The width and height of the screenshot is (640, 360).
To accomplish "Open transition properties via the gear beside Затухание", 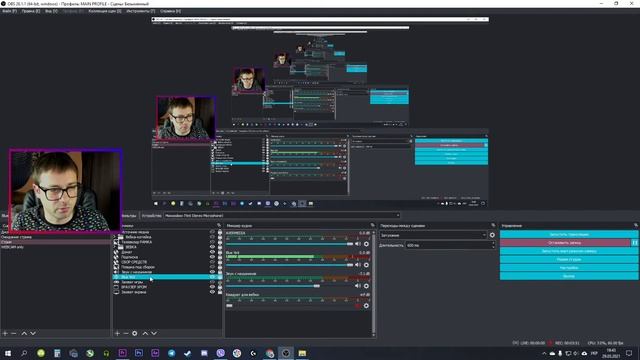I will pos(492,235).
